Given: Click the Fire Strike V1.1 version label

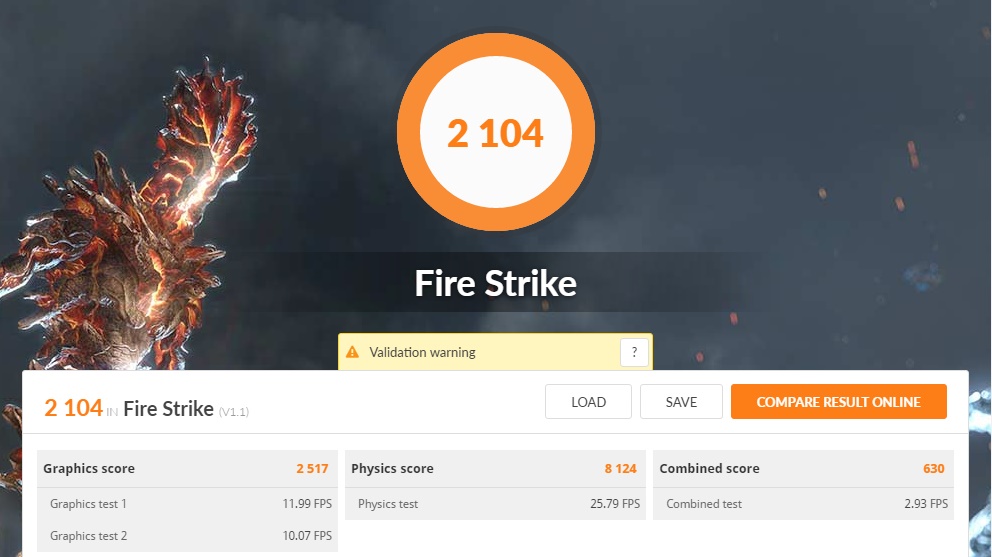Looking at the screenshot, I should tap(234, 412).
